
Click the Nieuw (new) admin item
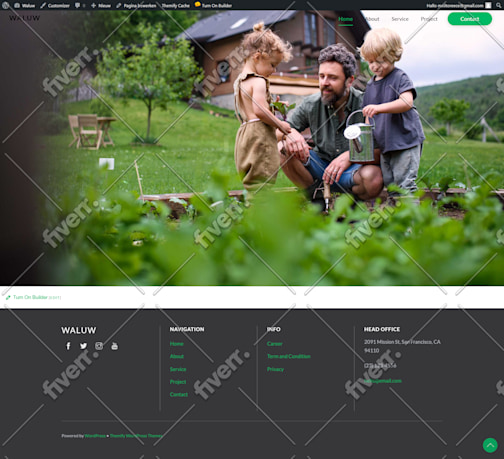(101, 5)
